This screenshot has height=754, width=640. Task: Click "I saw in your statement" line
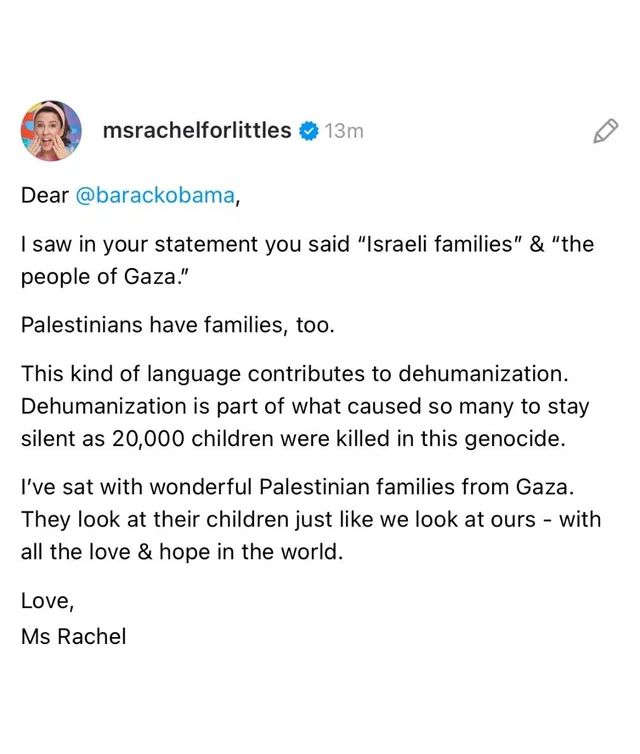tap(130, 245)
